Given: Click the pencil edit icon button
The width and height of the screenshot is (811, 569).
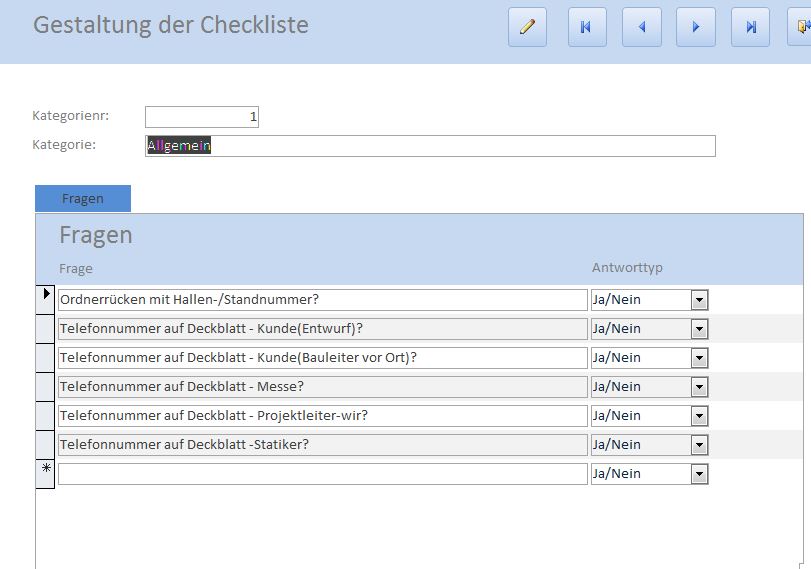Looking at the screenshot, I should point(527,27).
